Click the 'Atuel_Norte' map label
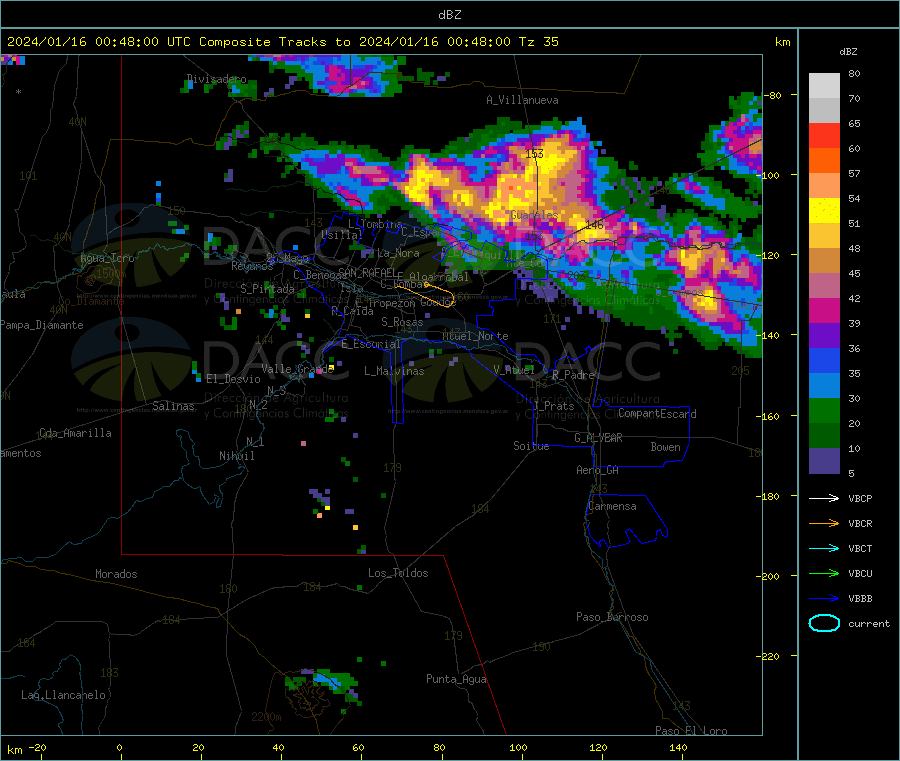 pos(475,336)
